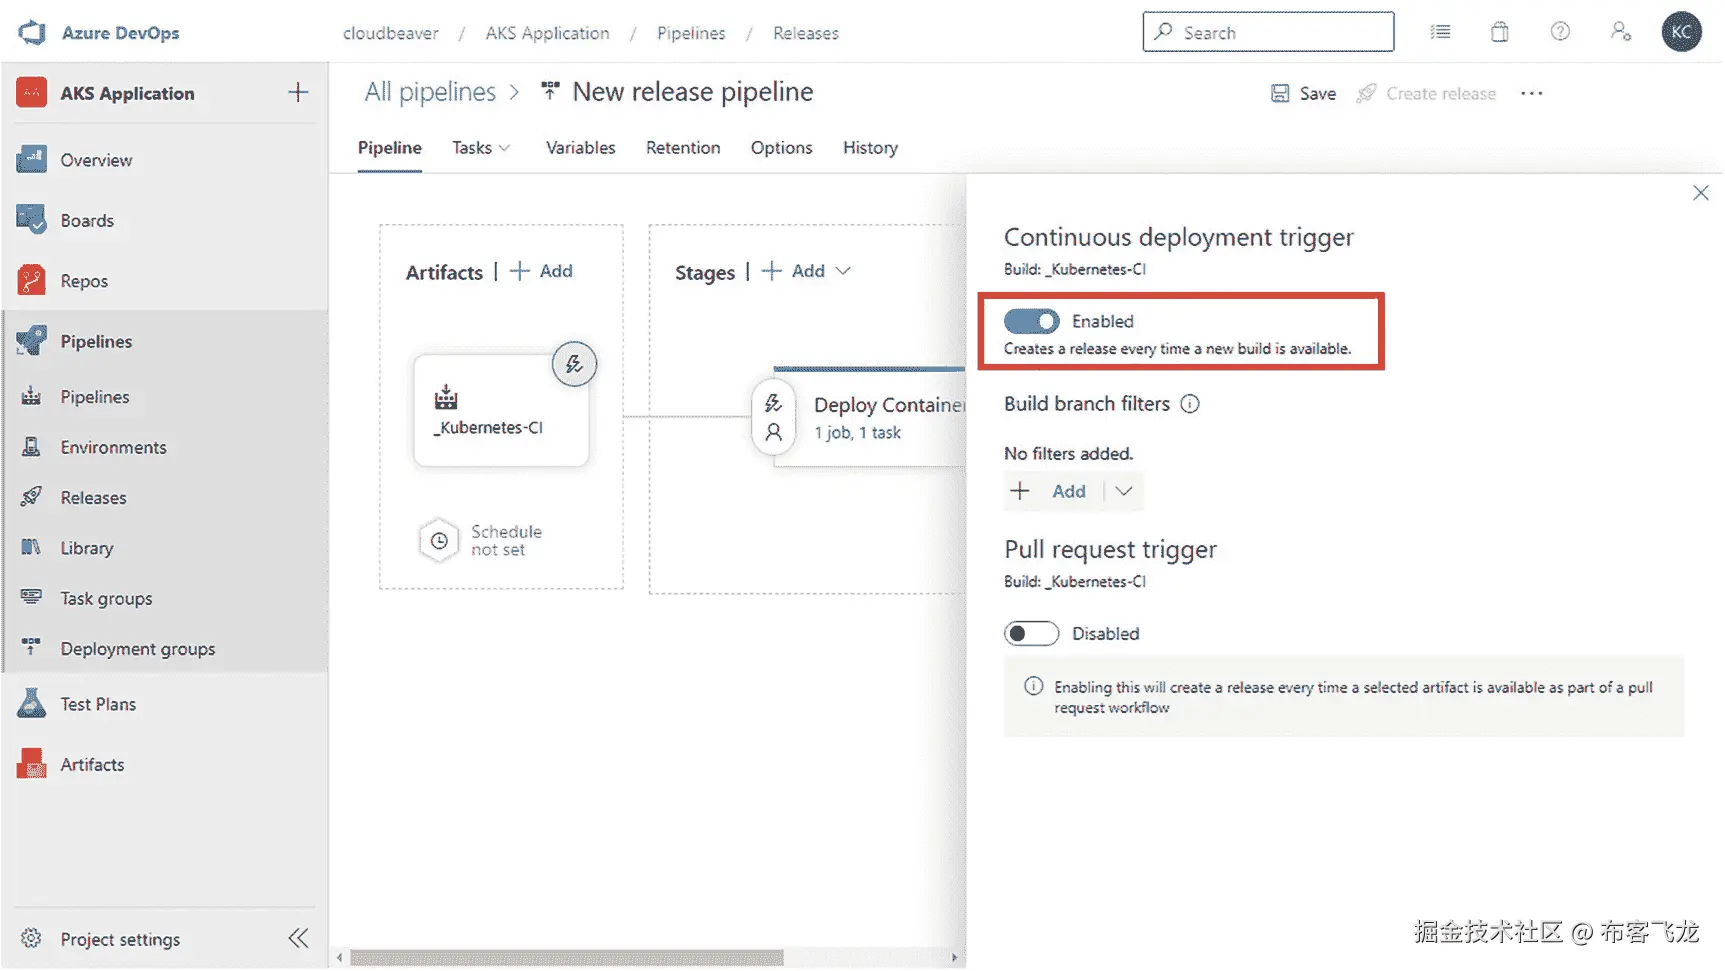
Task: Close the trigger settings panel
Action: (x=1701, y=192)
